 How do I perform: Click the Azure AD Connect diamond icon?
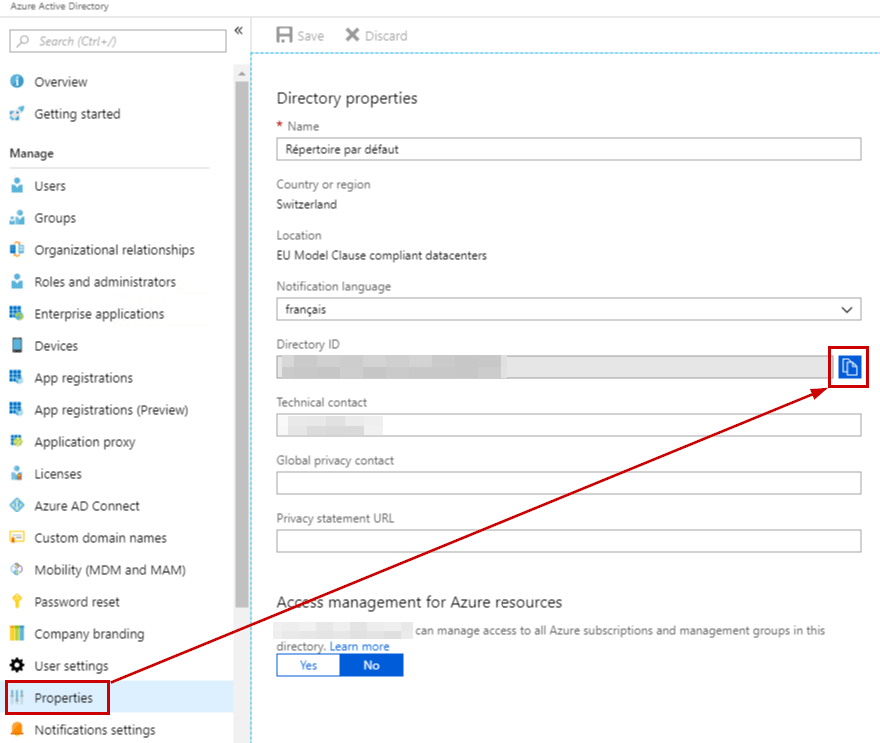17,505
